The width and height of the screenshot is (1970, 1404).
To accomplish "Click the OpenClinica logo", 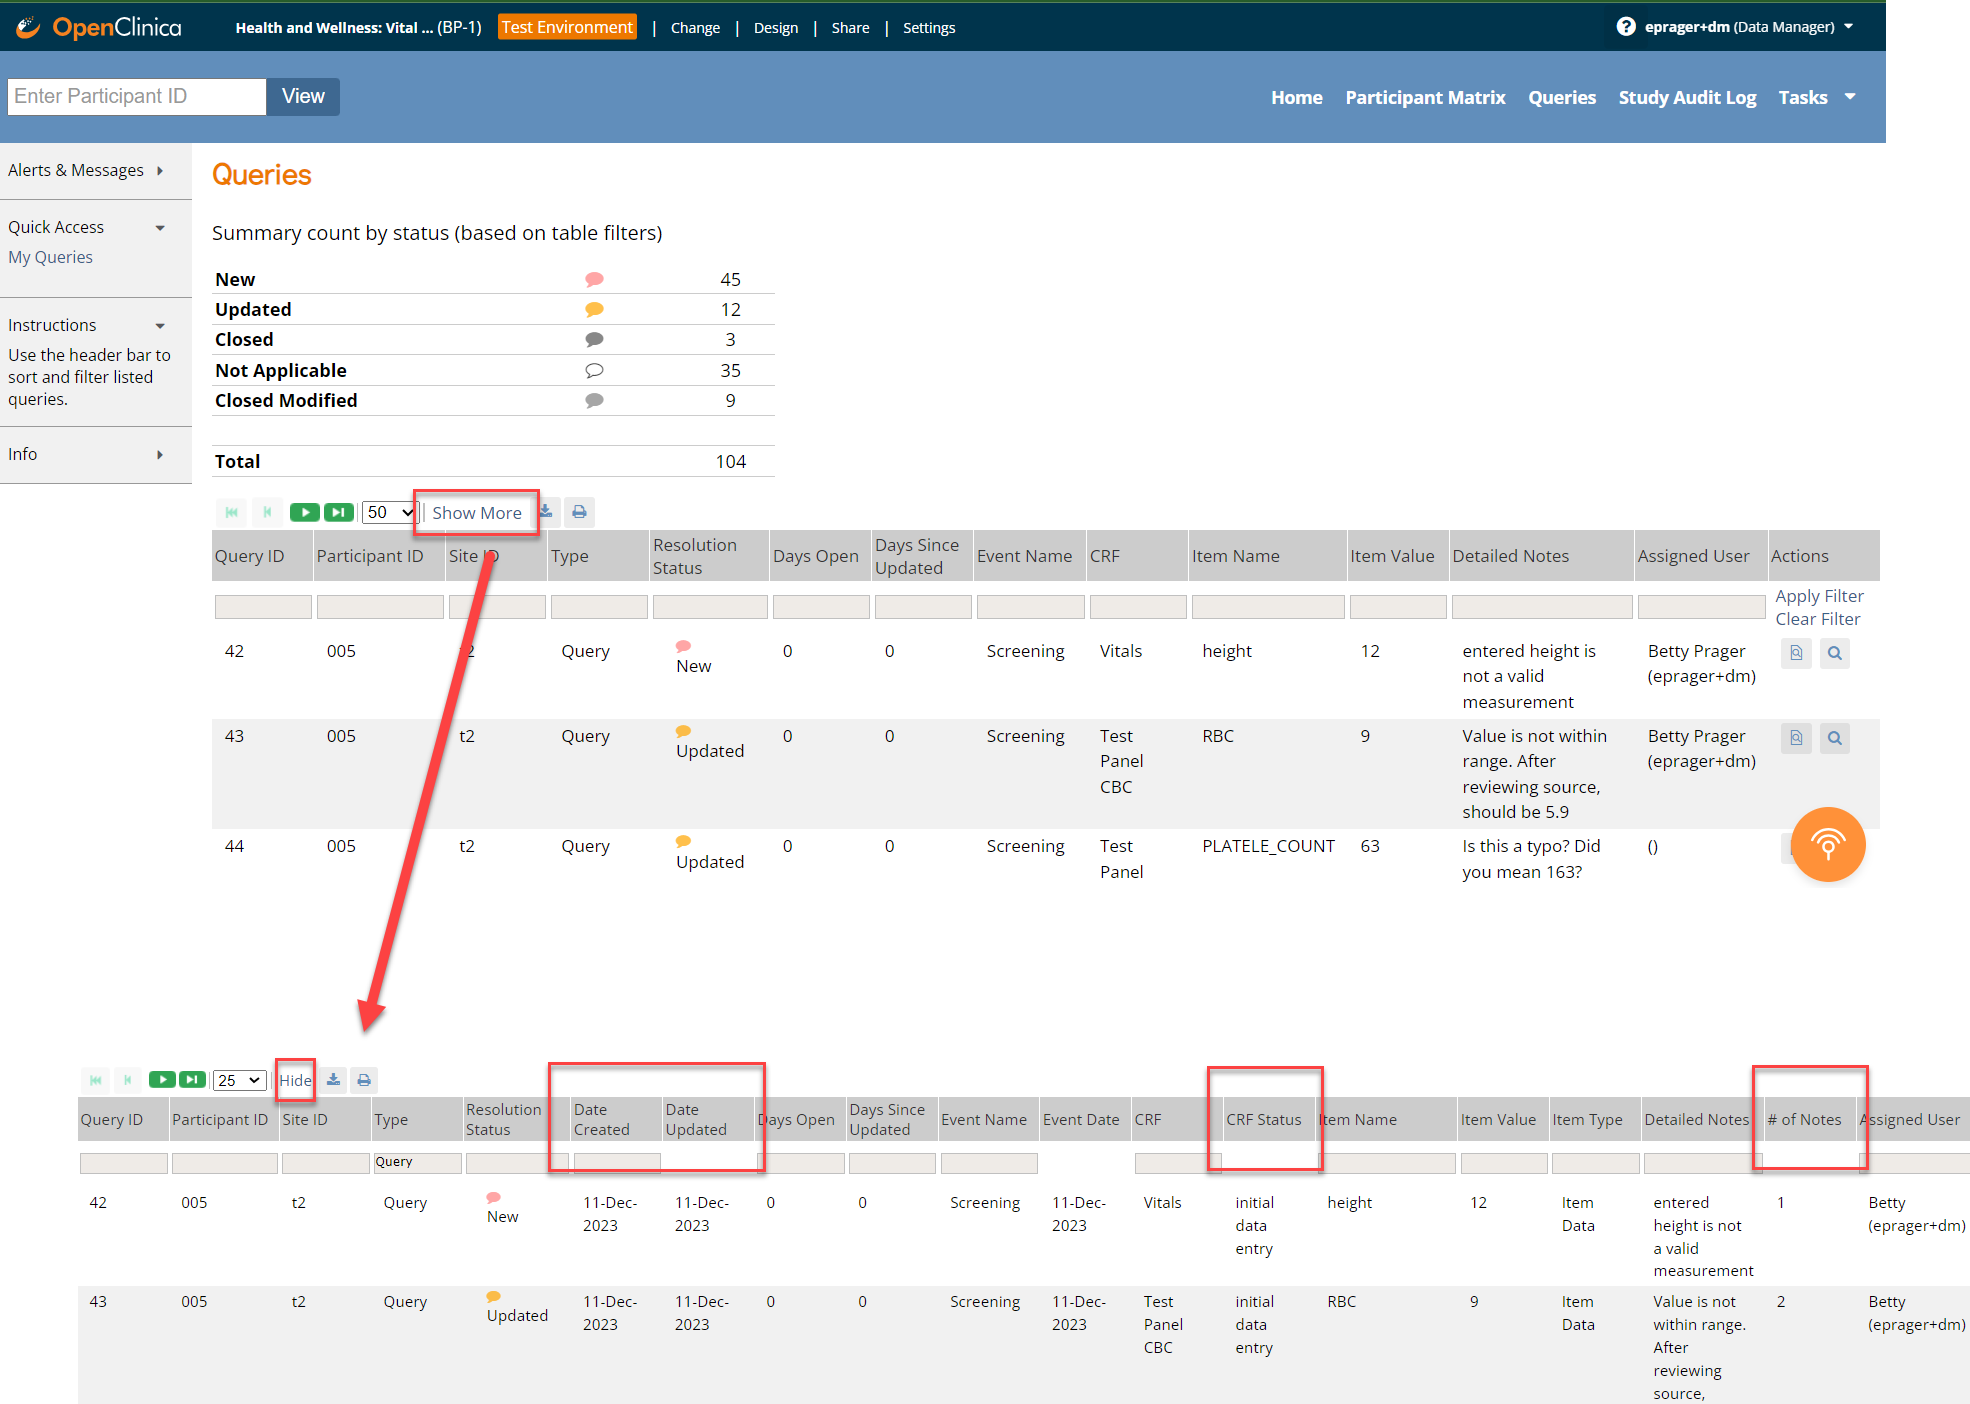I will coord(99,27).
